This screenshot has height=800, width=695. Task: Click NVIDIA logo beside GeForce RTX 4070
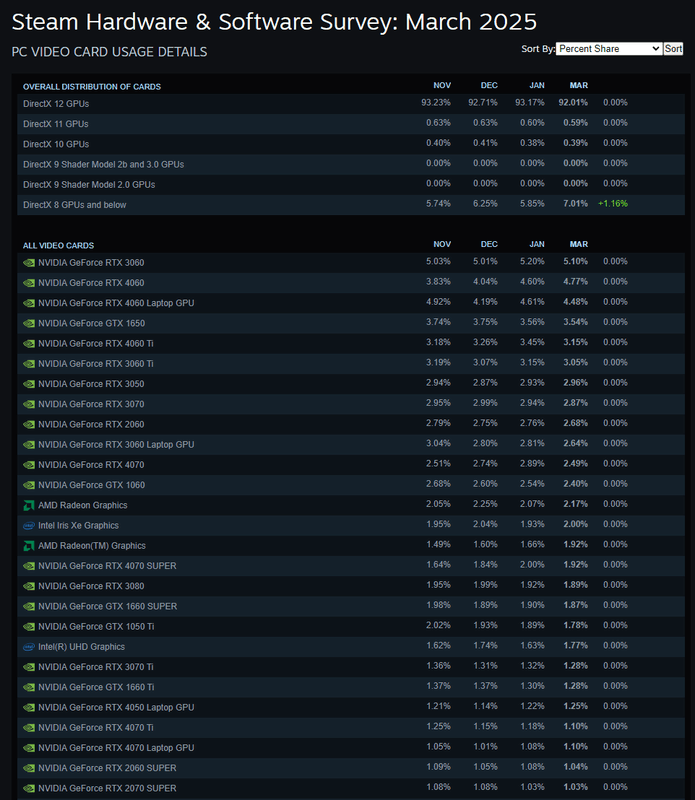pyautogui.click(x=29, y=465)
